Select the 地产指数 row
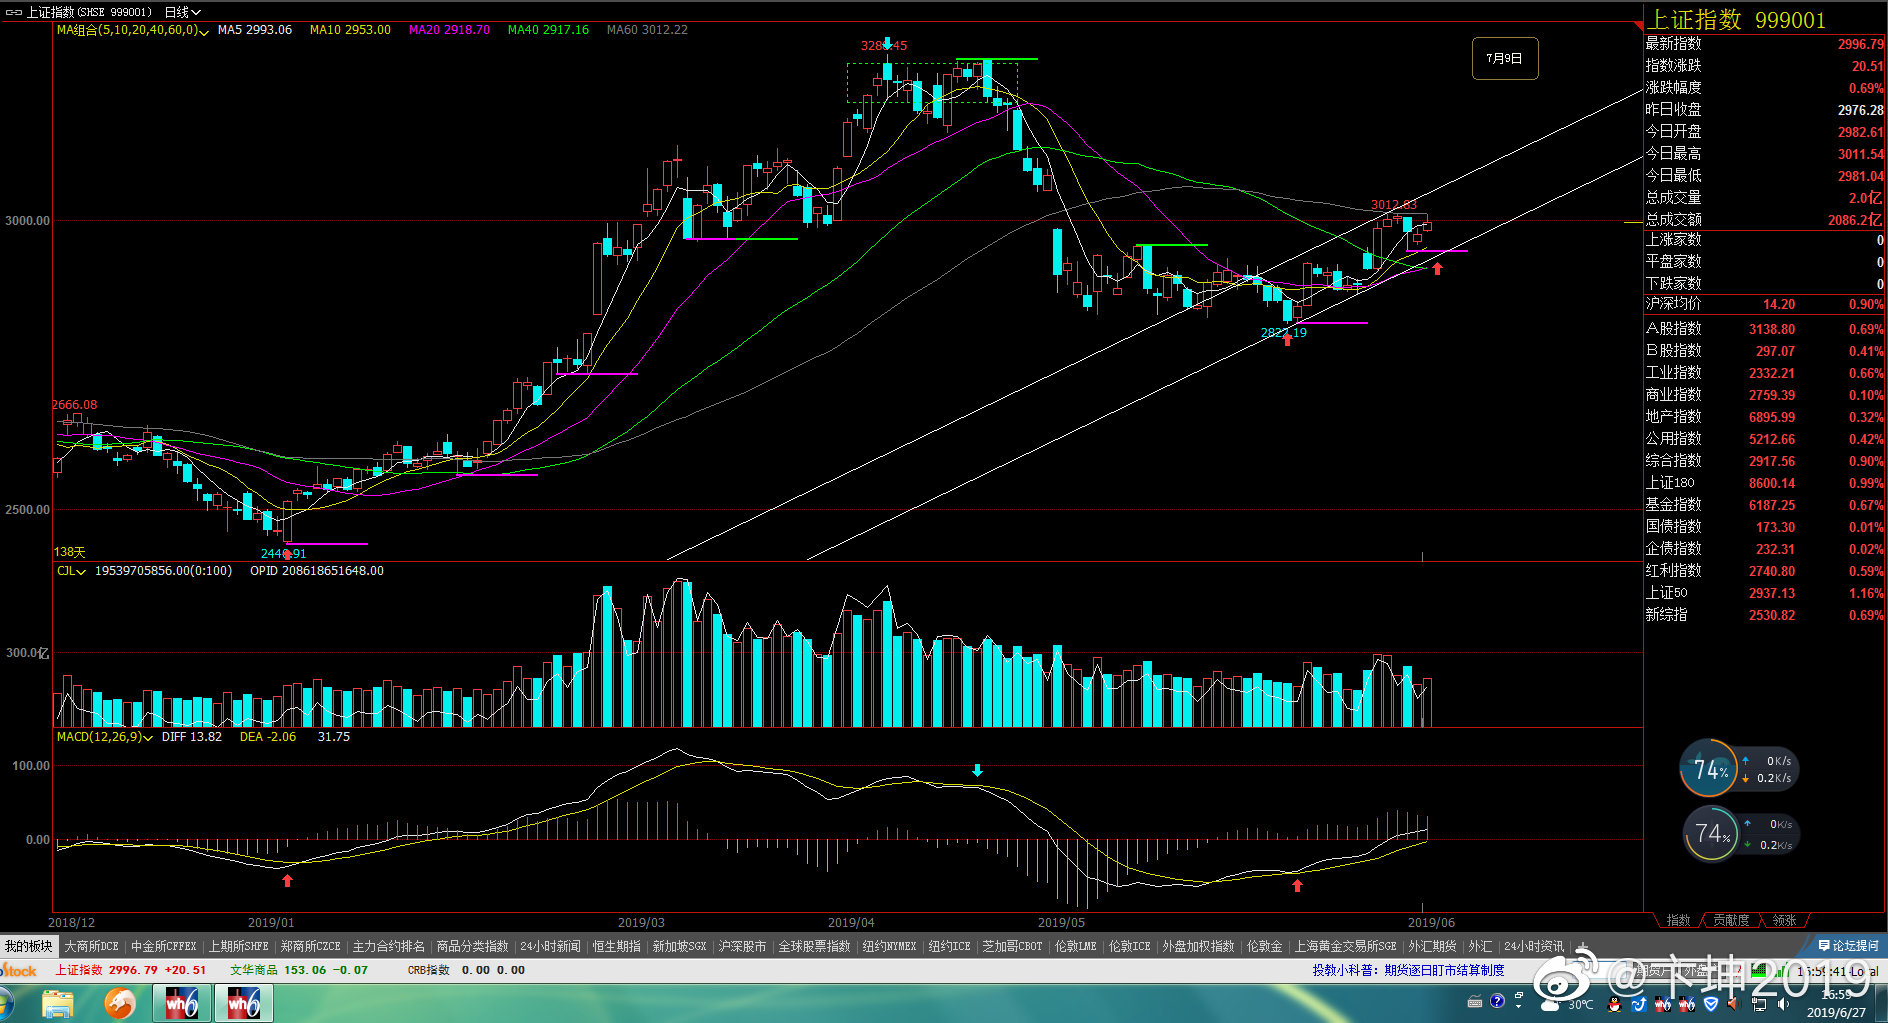The image size is (1888, 1023). (x=1764, y=417)
